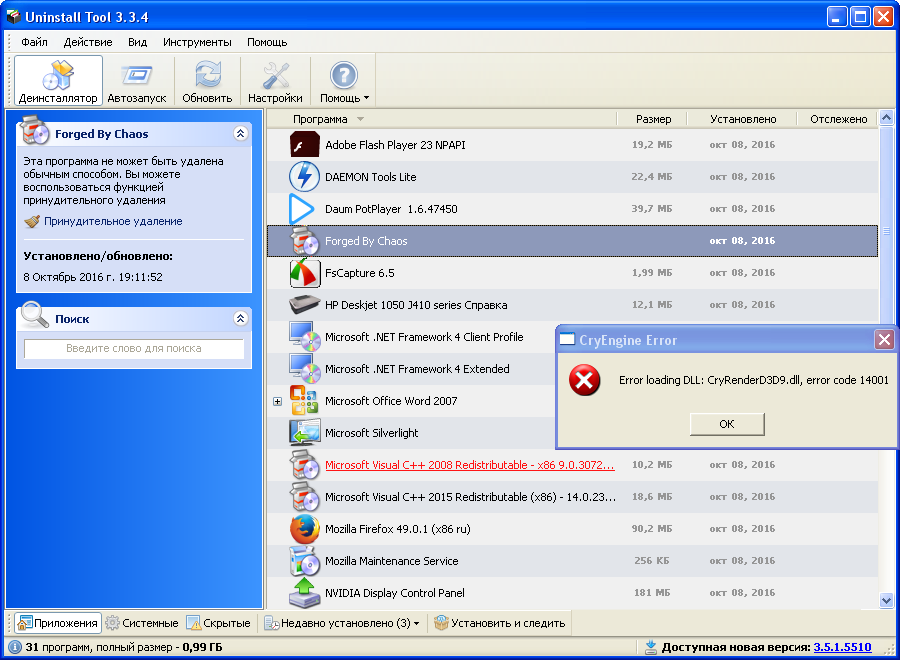
Task: Toggle the Скрытые filter button
Action: (218, 623)
